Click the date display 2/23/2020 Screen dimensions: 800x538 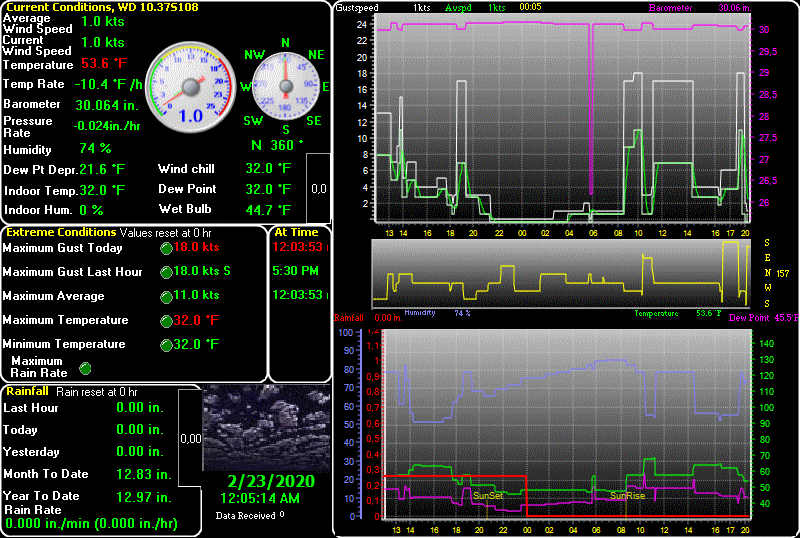pyautogui.click(x=267, y=481)
